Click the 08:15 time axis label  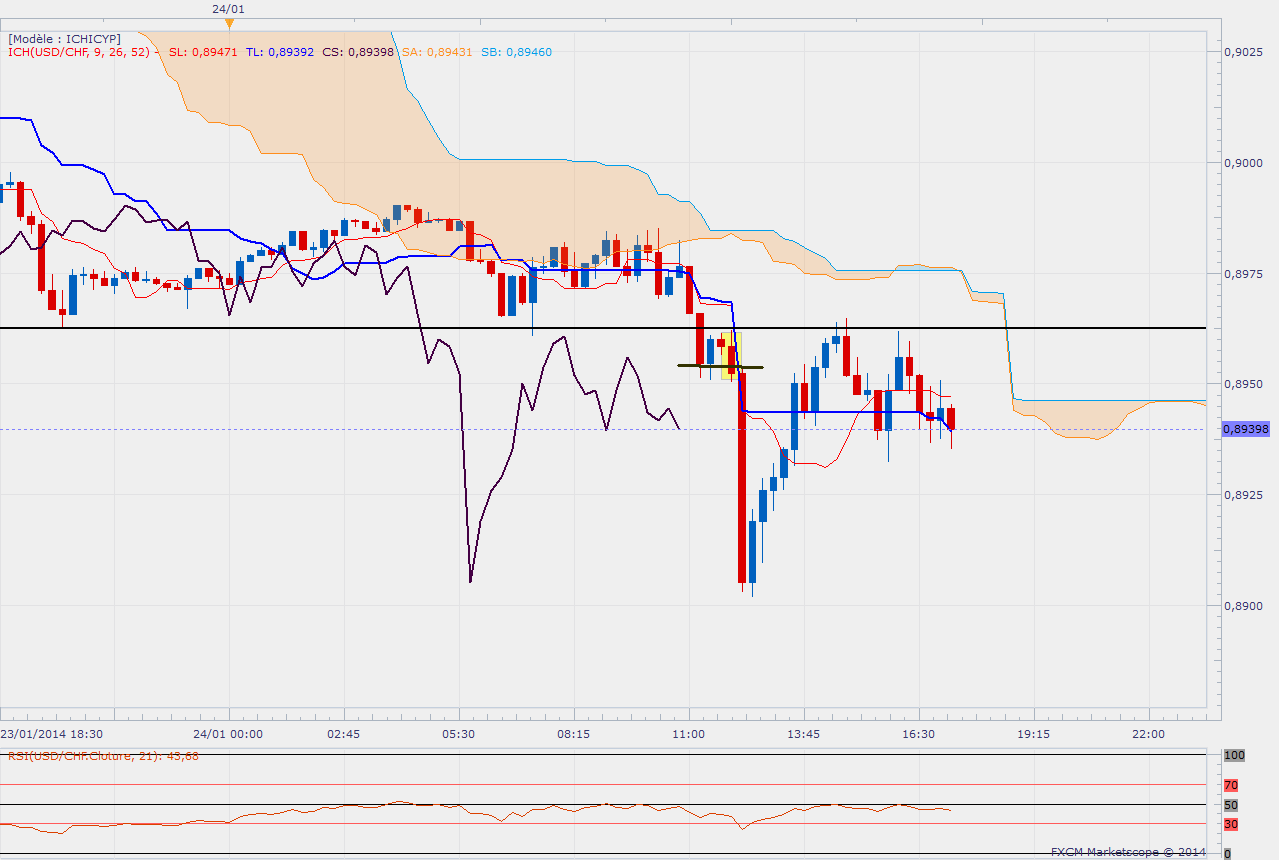574,734
